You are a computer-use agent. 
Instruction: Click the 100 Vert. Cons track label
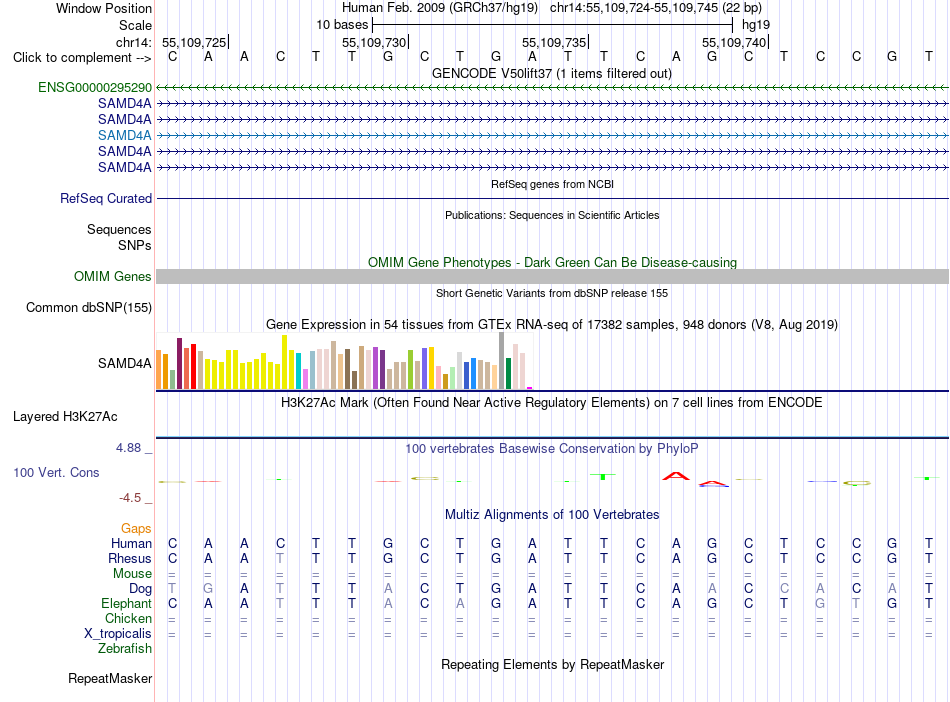(56, 472)
